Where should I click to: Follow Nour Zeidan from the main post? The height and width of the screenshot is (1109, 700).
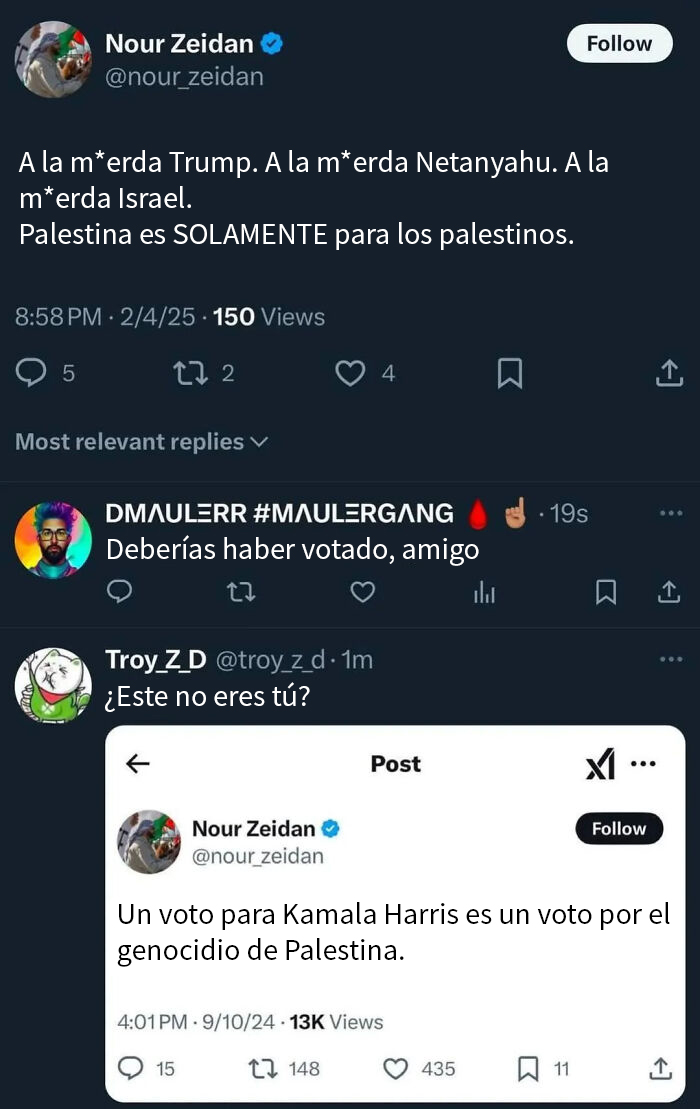tap(619, 43)
